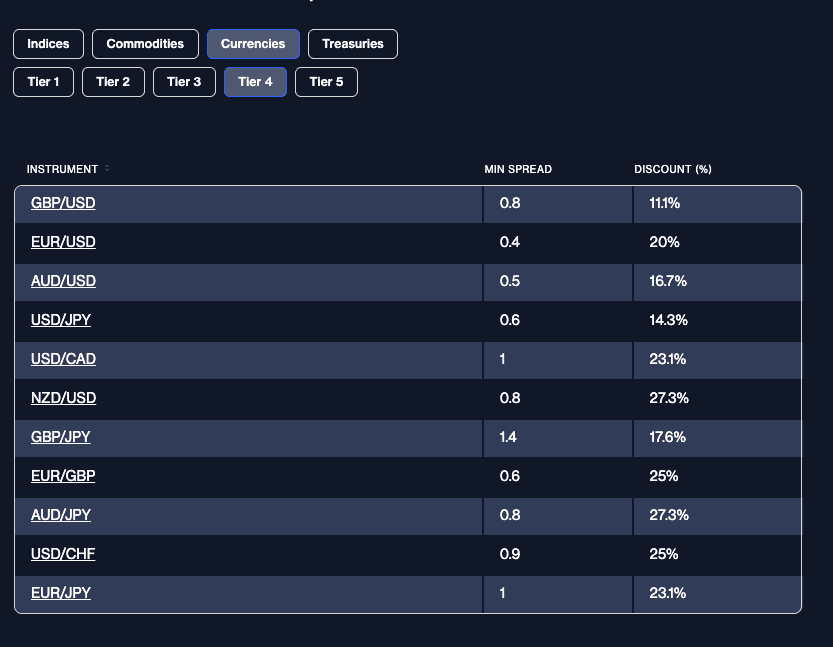
Task: Open the USD/CHF instrument link
Action: 63,554
